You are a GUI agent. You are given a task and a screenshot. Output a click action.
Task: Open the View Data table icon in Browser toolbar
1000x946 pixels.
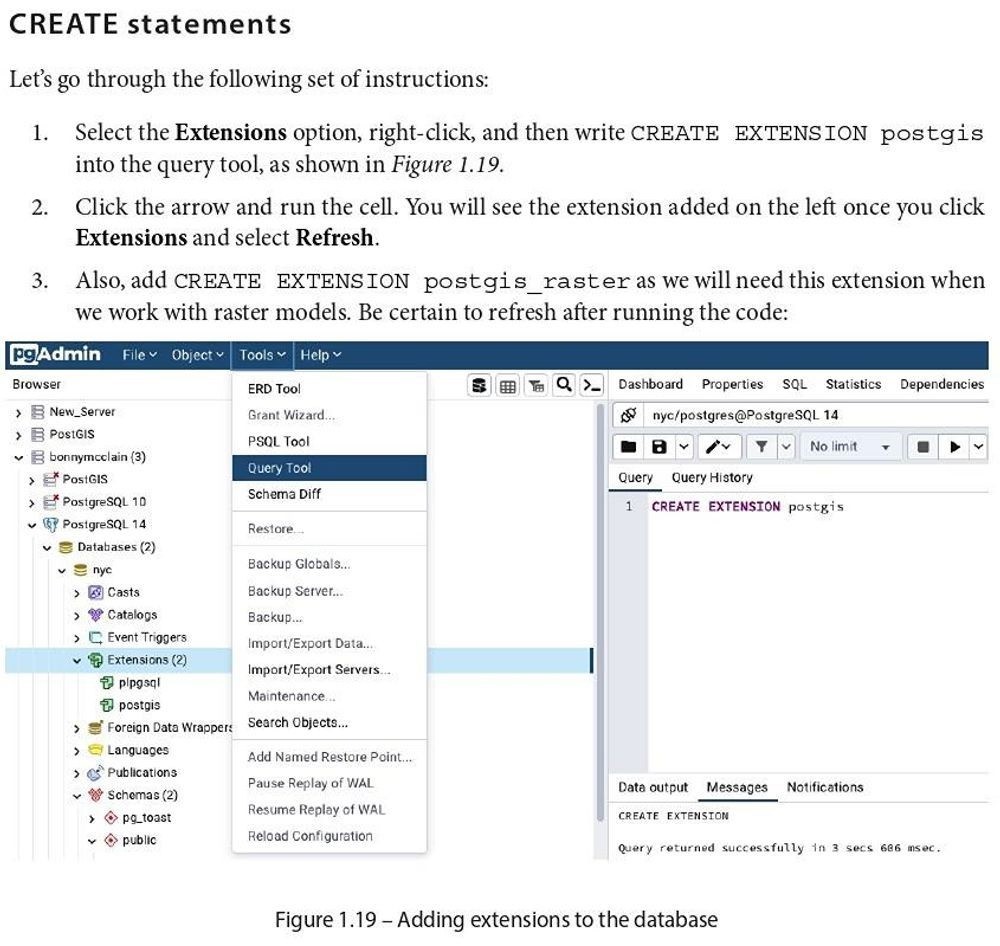(508, 385)
